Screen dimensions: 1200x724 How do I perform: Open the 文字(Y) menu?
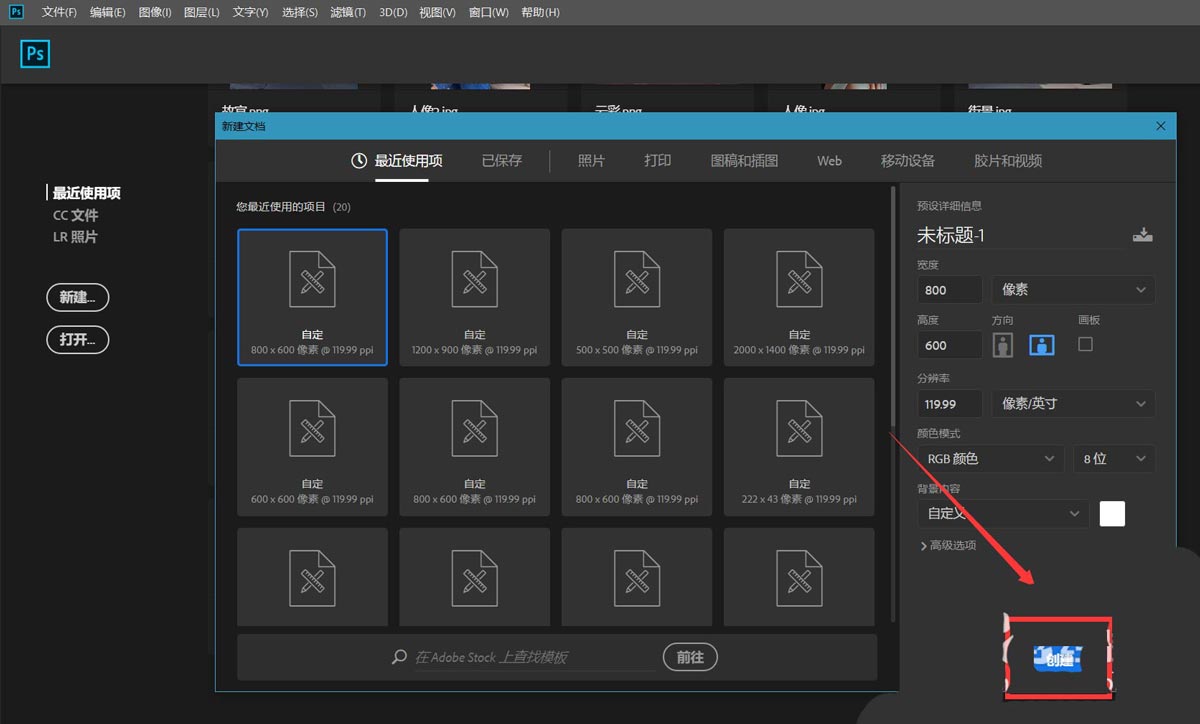(250, 13)
